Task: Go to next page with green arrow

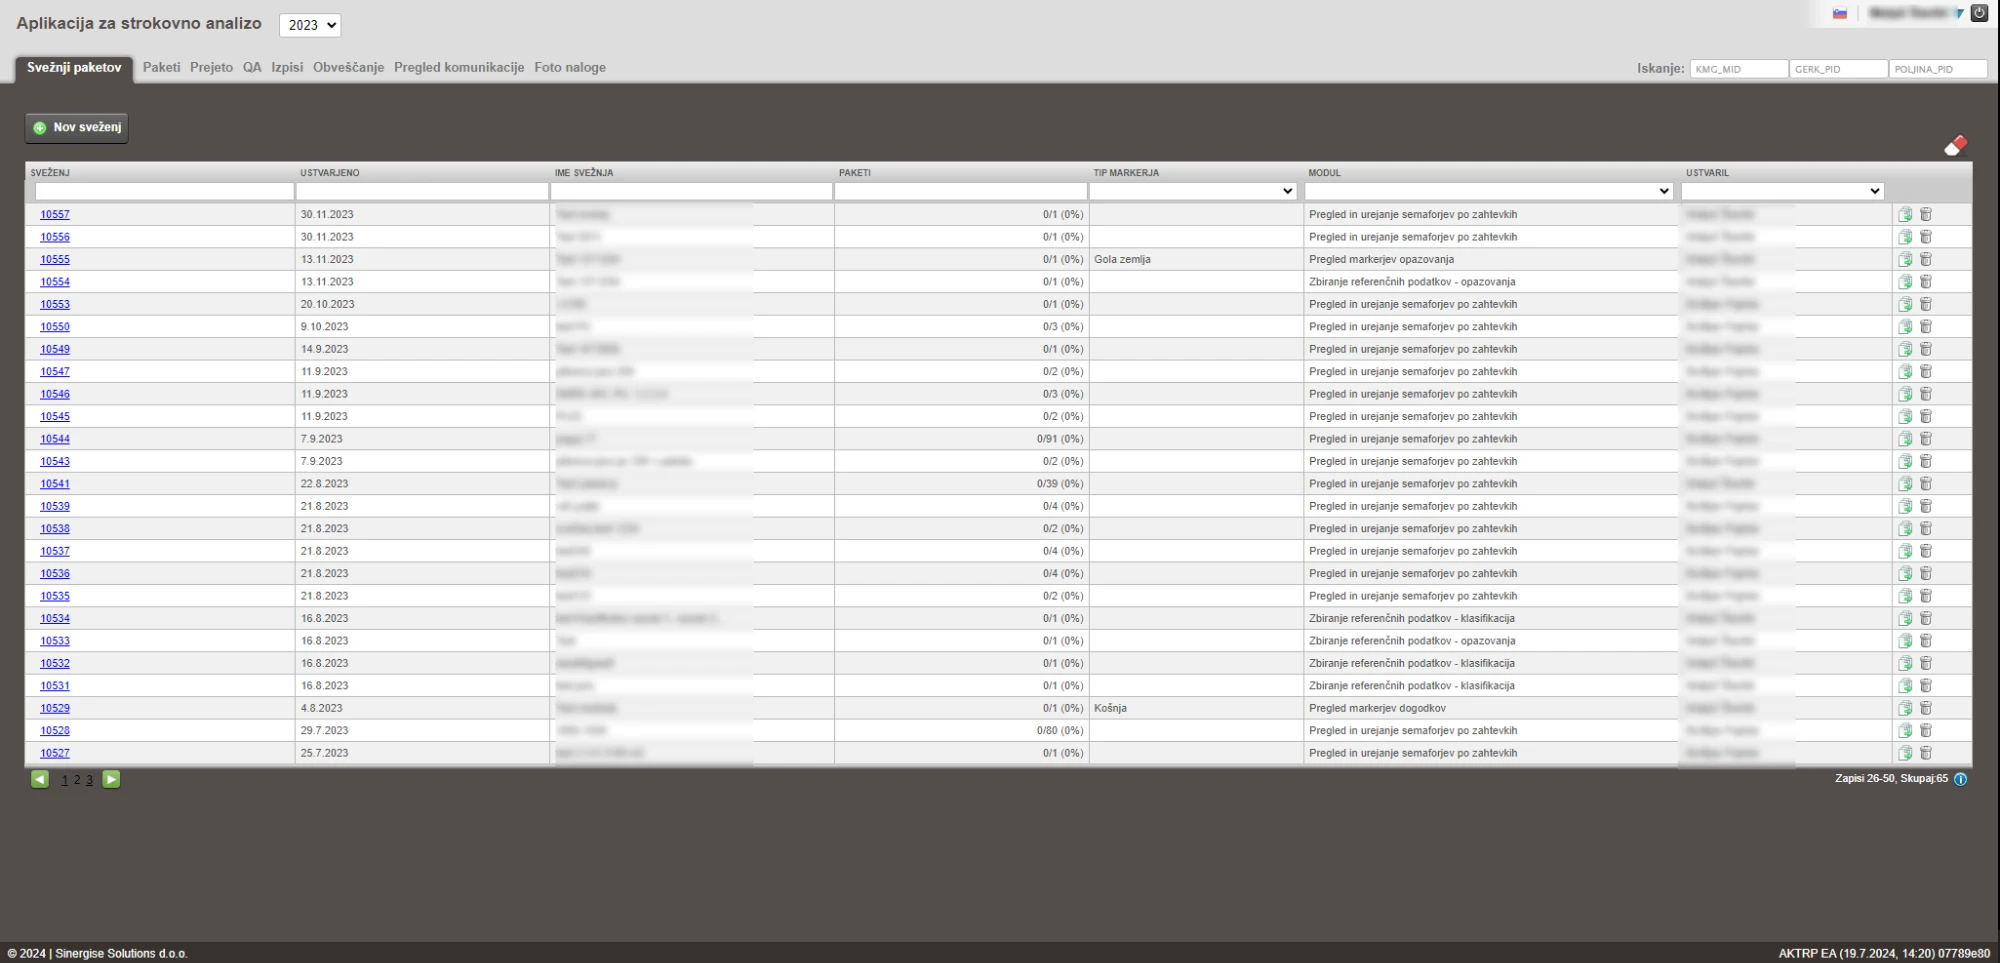Action: coord(112,779)
